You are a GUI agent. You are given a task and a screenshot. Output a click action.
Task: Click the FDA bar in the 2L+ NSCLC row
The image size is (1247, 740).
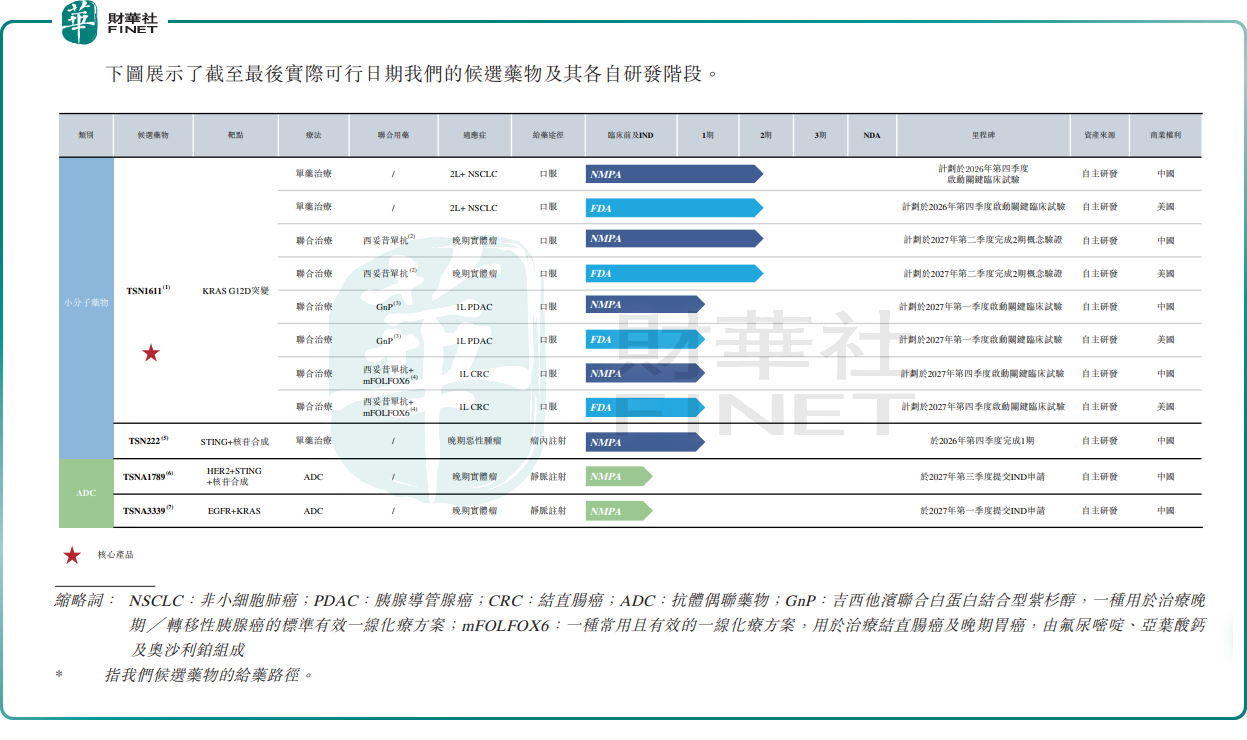pos(674,207)
